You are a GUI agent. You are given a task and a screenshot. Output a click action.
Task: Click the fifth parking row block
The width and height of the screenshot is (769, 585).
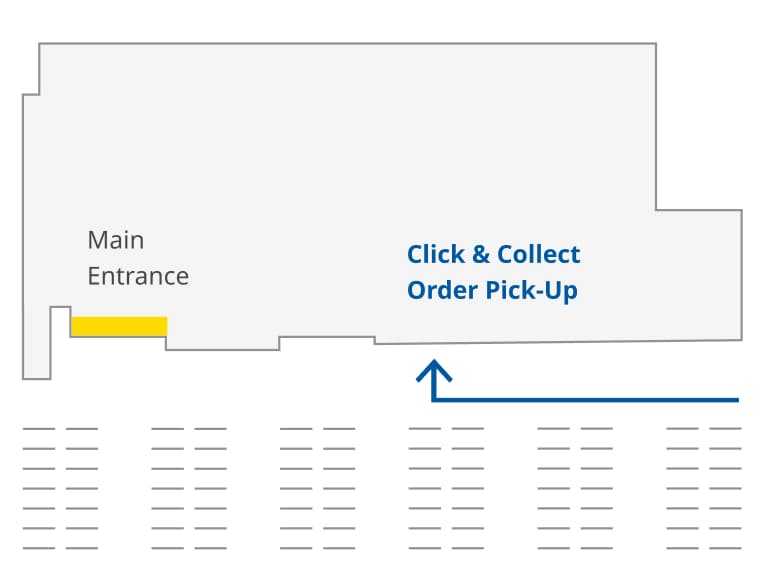click(x=575, y=488)
